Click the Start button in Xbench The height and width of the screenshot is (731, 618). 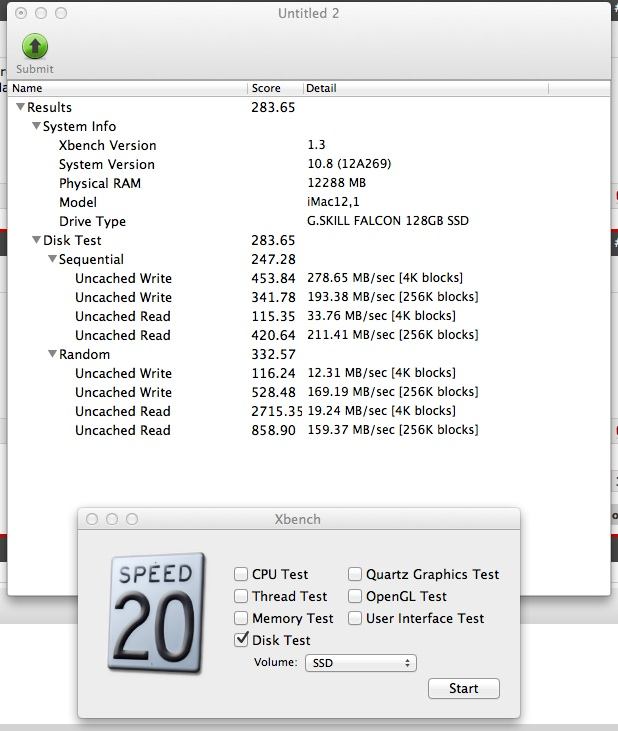click(464, 688)
